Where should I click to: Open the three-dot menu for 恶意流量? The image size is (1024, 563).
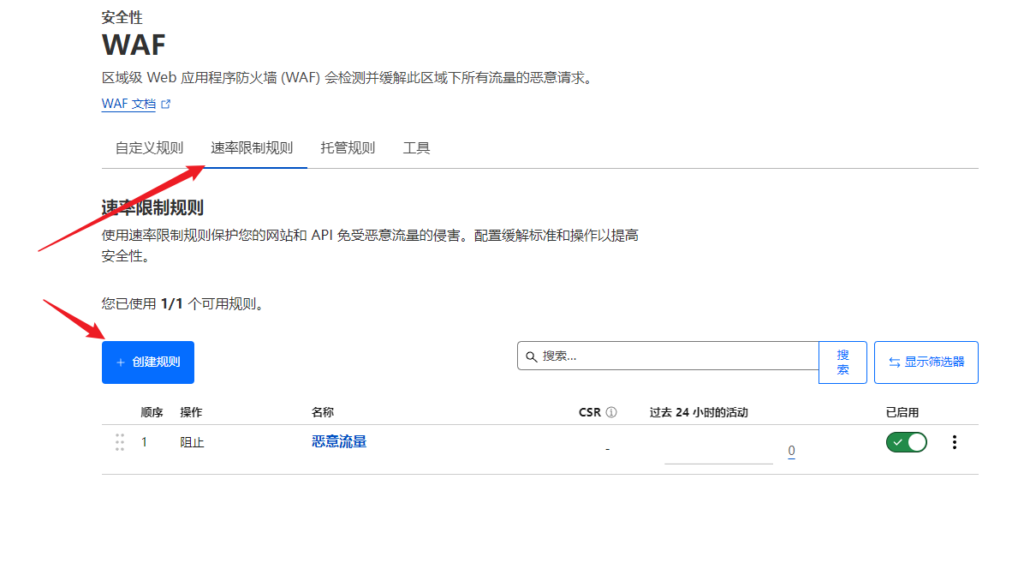tap(954, 442)
